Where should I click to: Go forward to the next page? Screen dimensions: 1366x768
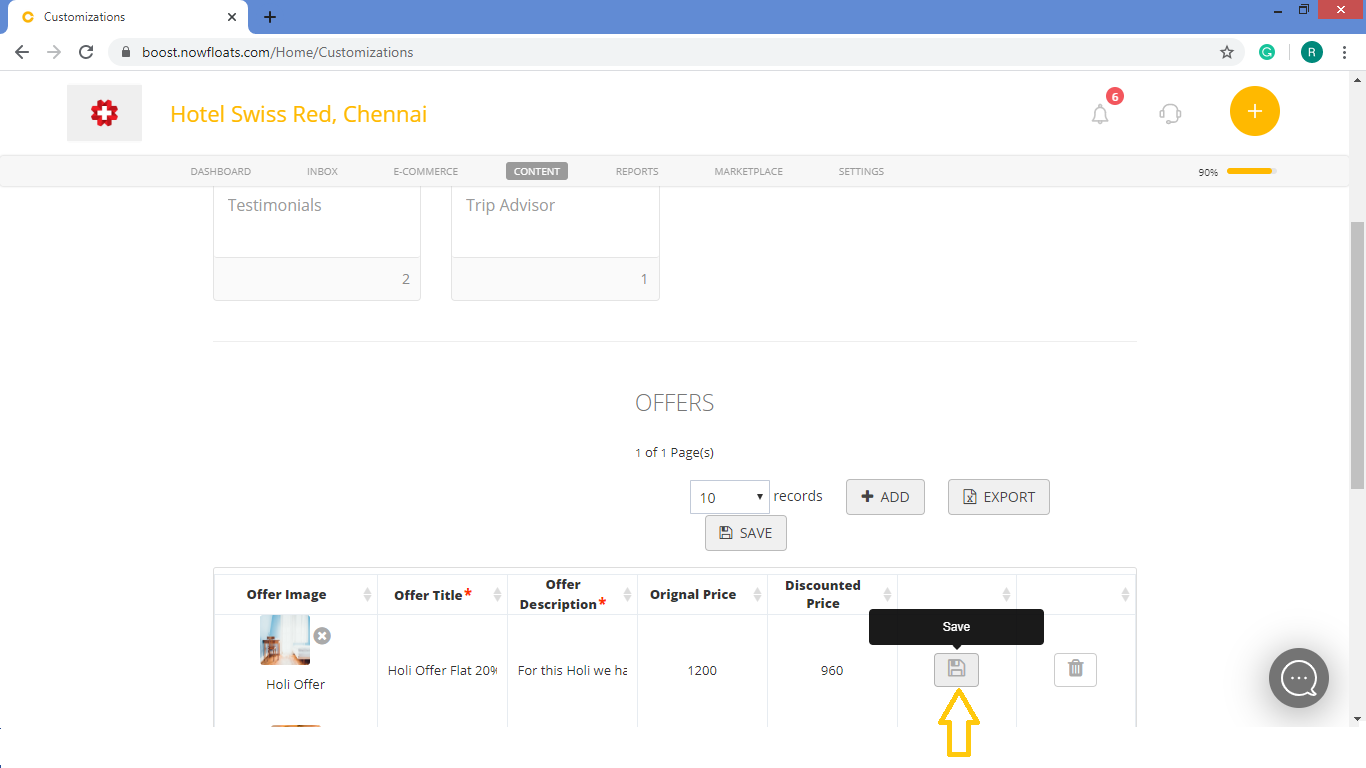tap(54, 52)
